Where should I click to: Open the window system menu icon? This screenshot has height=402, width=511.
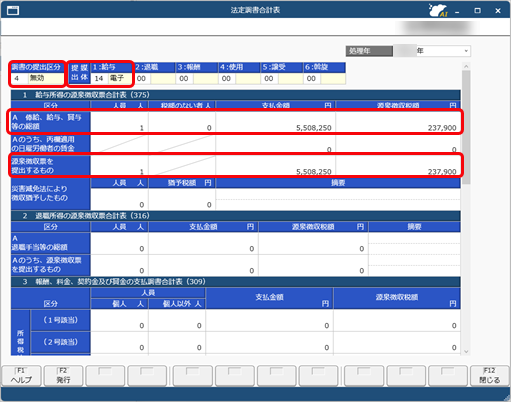click(13, 10)
